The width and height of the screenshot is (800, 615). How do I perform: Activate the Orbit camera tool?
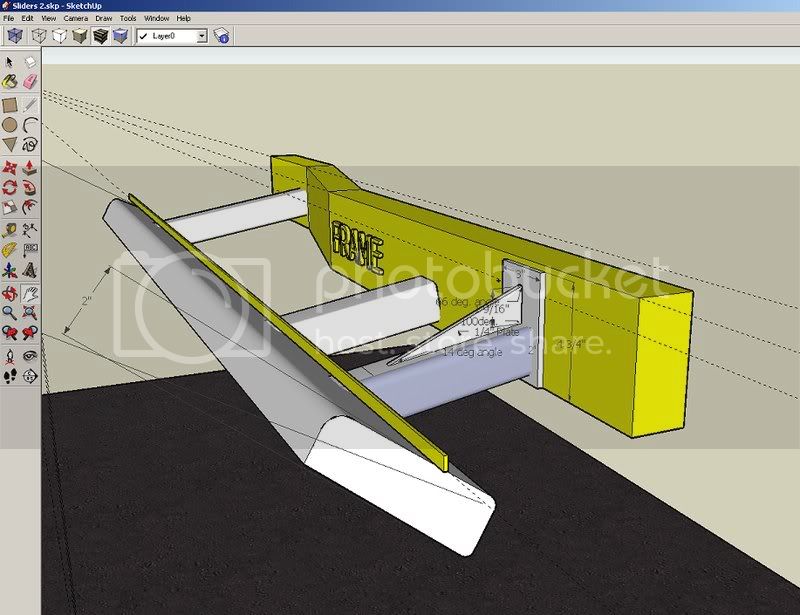click(x=10, y=293)
